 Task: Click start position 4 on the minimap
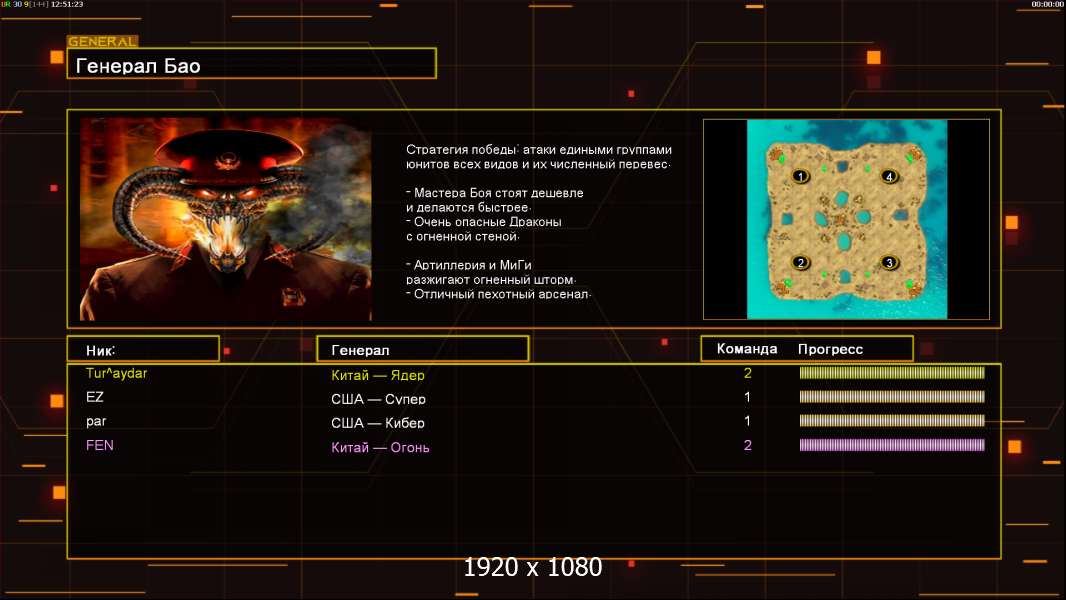coord(889,177)
